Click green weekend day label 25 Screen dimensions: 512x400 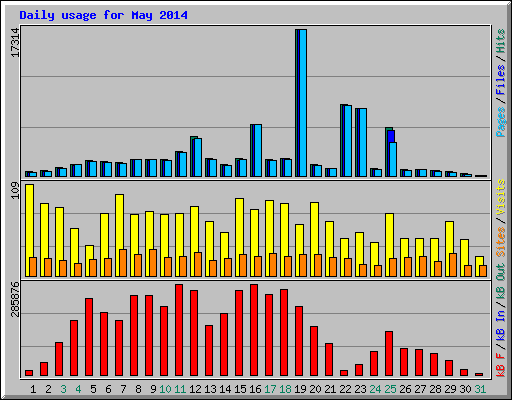click(x=390, y=389)
